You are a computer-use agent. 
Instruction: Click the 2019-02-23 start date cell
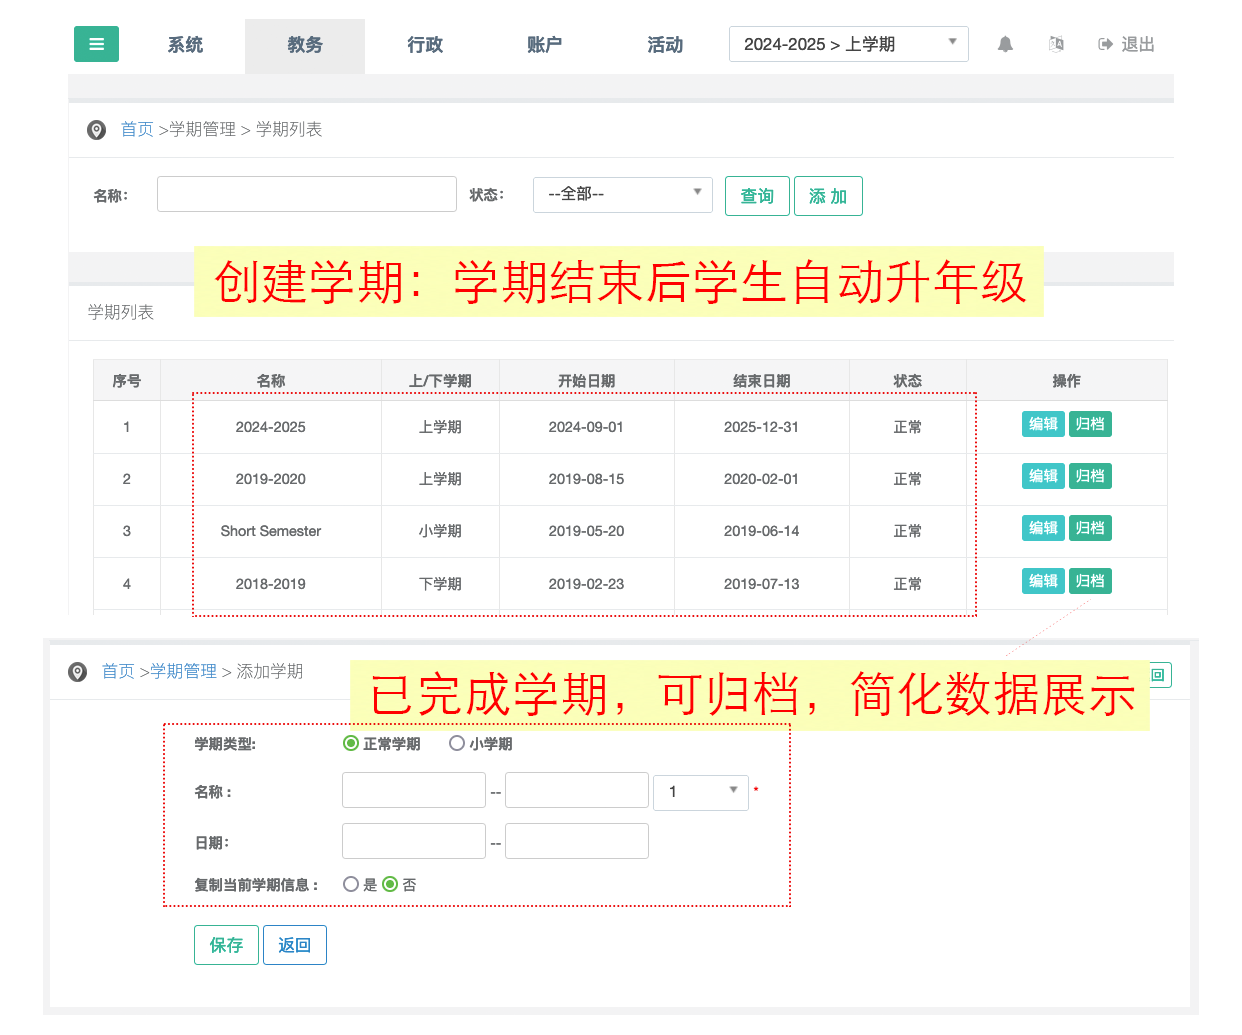587,584
